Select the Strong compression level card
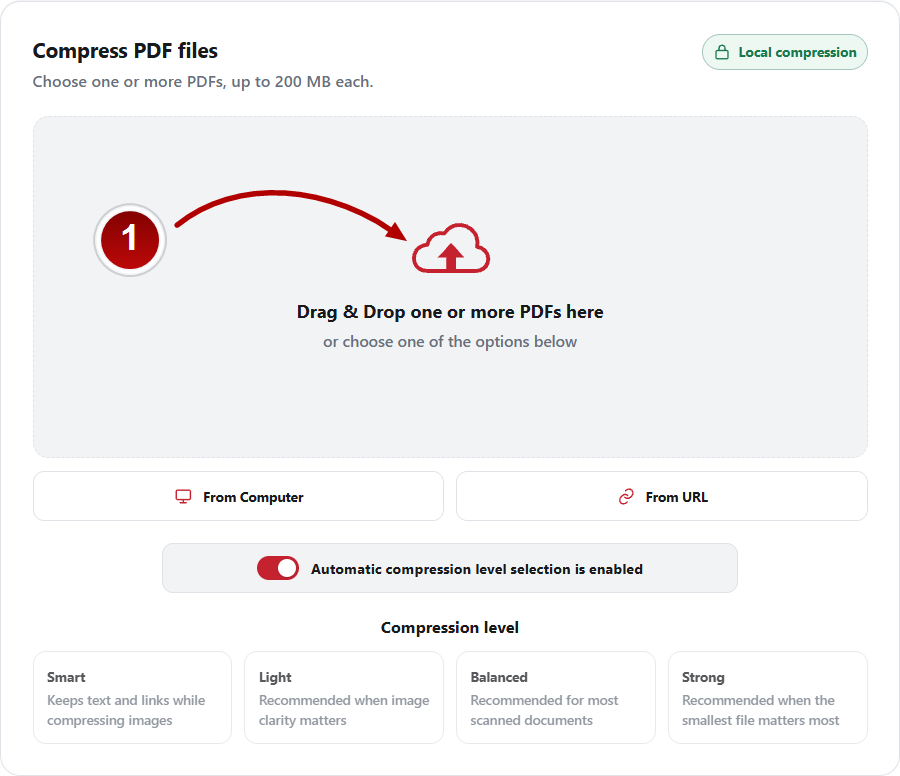Screen dimensions: 900x776 coord(767,697)
